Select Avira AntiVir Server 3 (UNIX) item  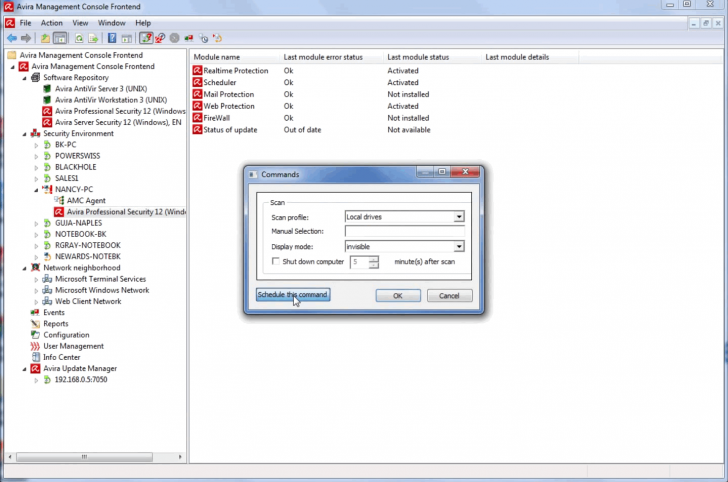(101, 89)
